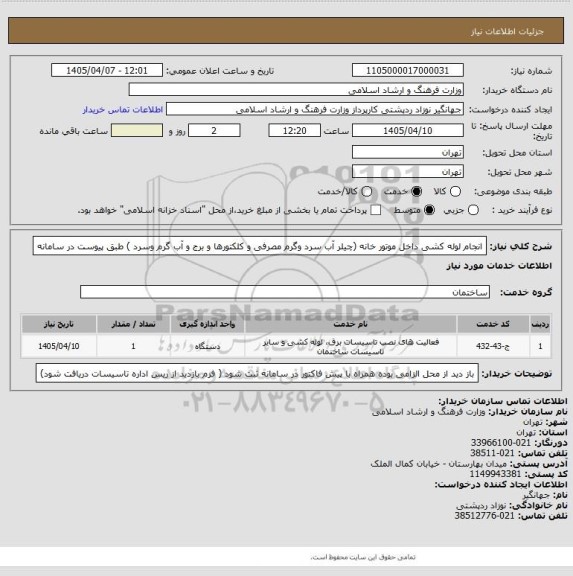Click the delivery city تهران field
Viewport: 573px width, 576px height.
(x=408, y=172)
